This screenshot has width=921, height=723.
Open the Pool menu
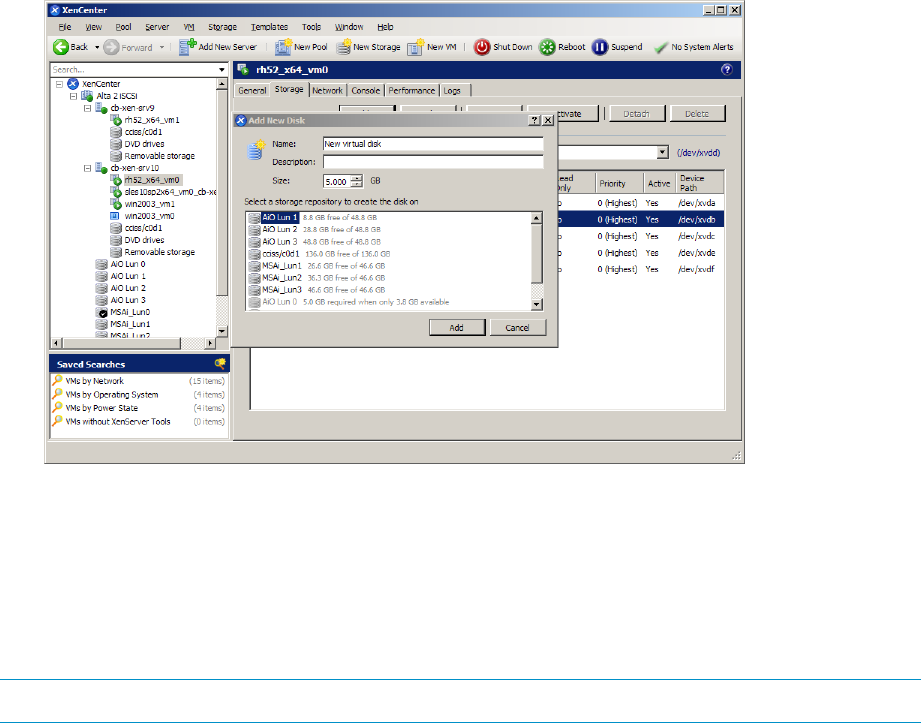click(x=123, y=27)
